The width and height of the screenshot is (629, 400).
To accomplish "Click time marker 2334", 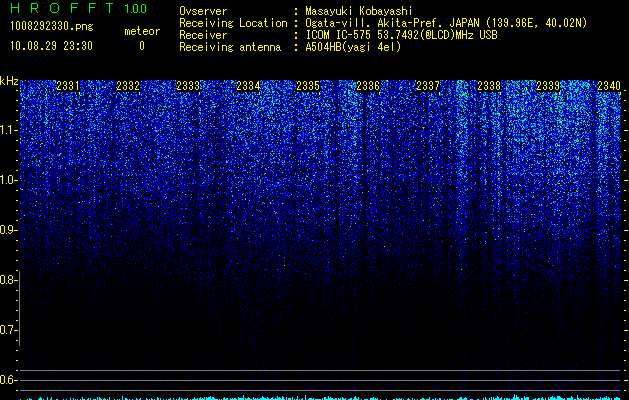I will tap(248, 85).
